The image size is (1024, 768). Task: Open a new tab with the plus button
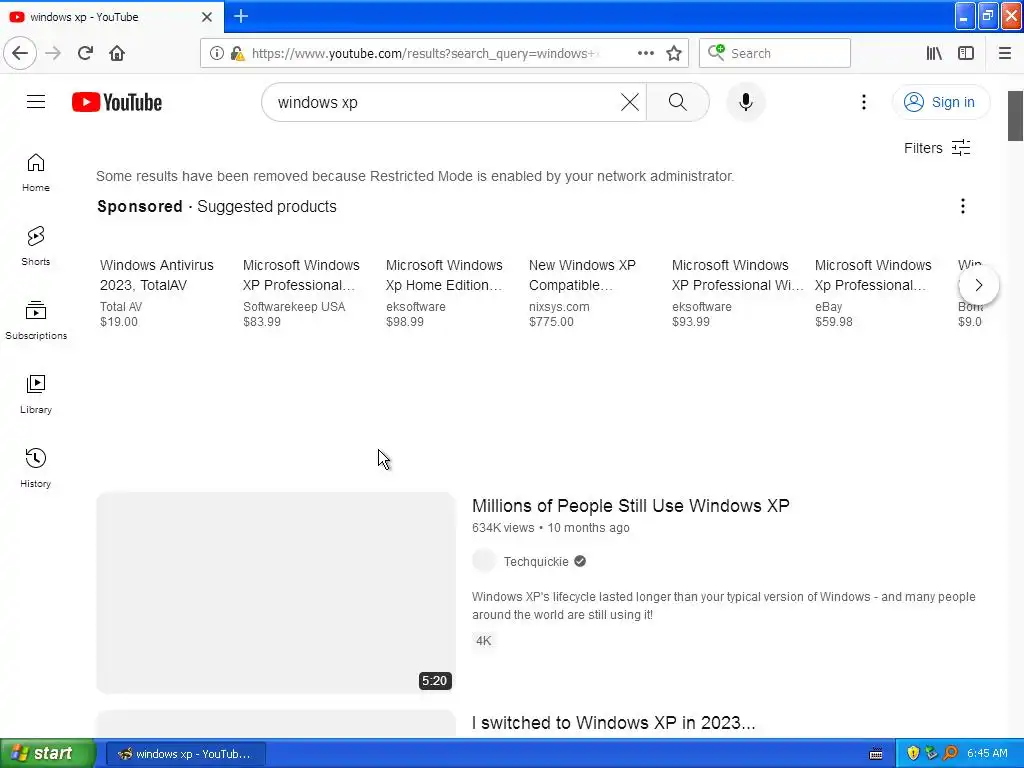click(241, 16)
